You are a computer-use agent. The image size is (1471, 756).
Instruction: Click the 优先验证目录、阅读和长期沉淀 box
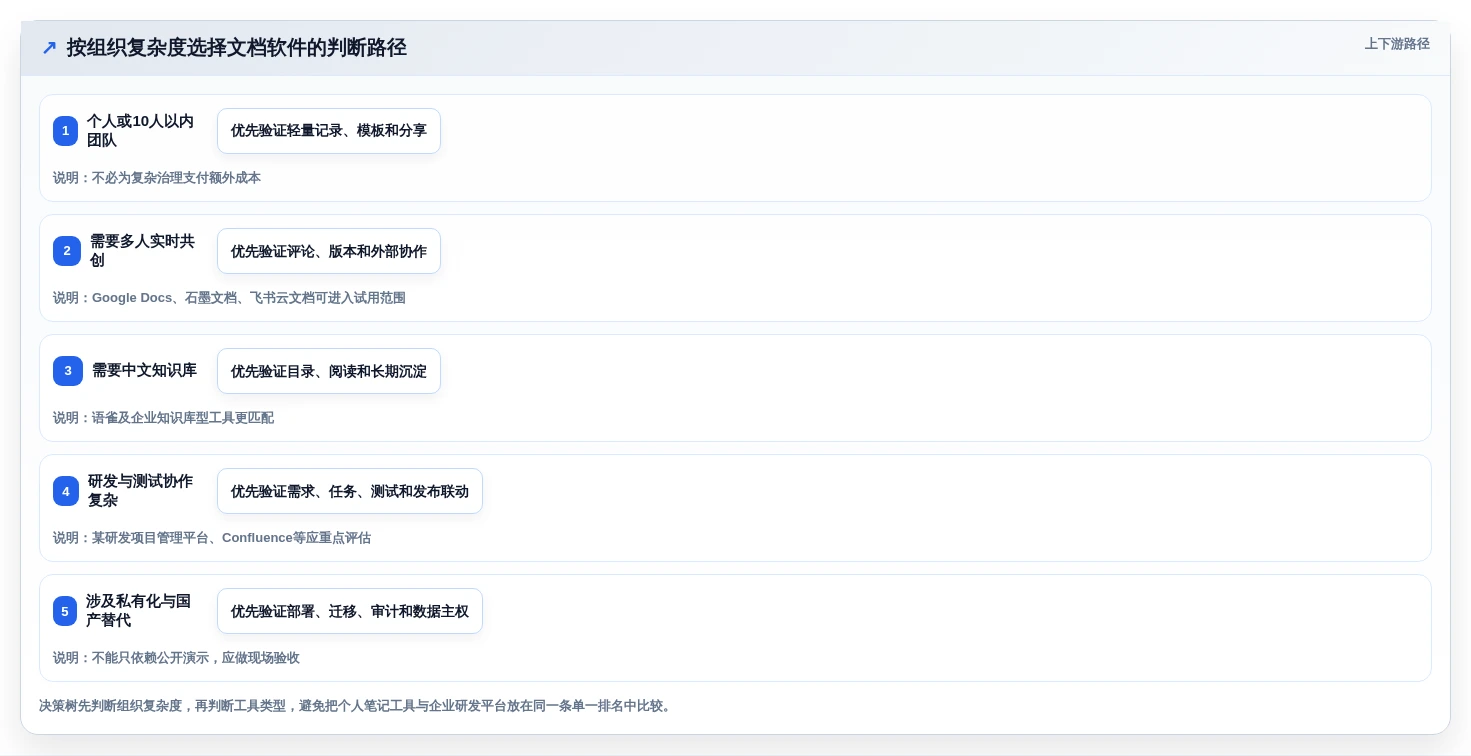(329, 371)
